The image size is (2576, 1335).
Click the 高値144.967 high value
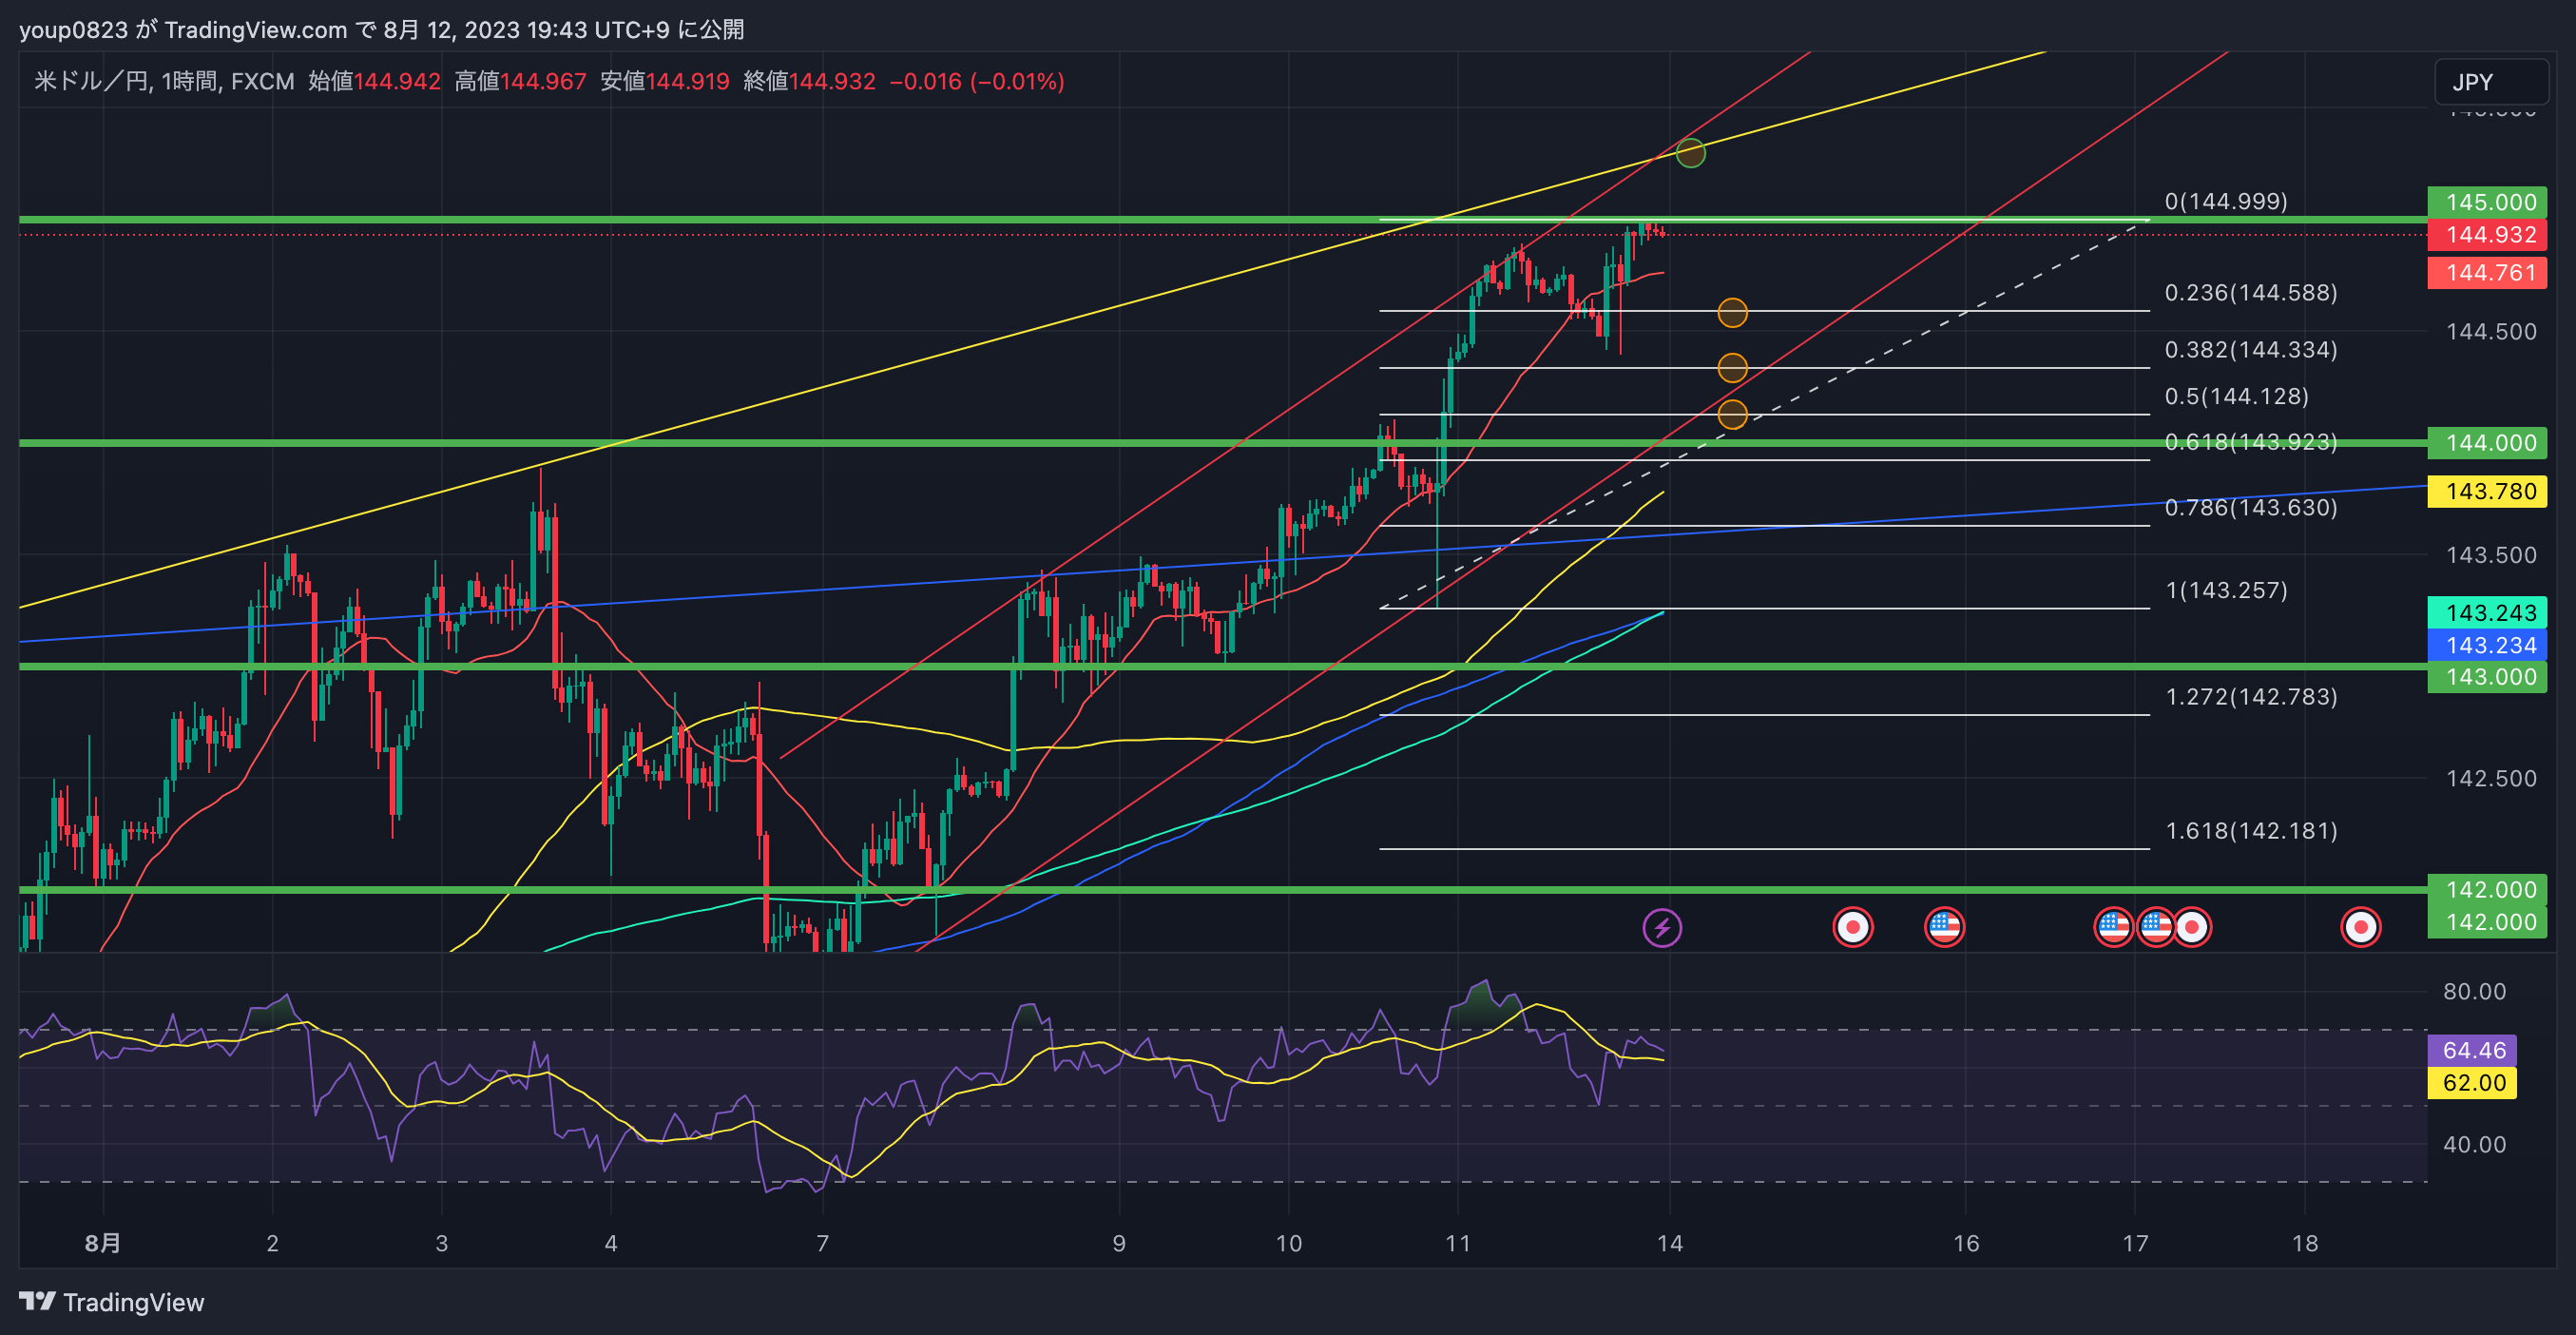coord(520,81)
